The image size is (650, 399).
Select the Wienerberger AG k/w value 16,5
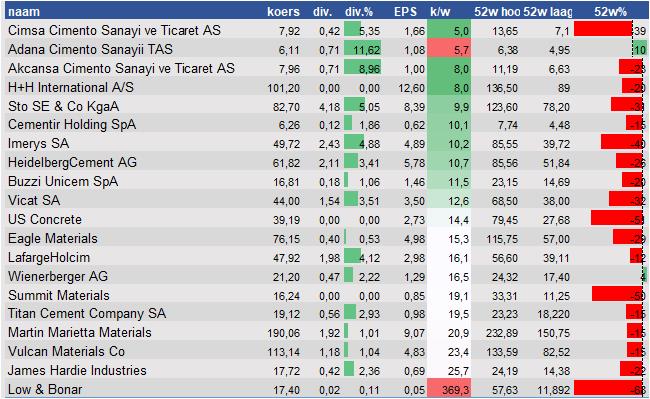coord(458,277)
